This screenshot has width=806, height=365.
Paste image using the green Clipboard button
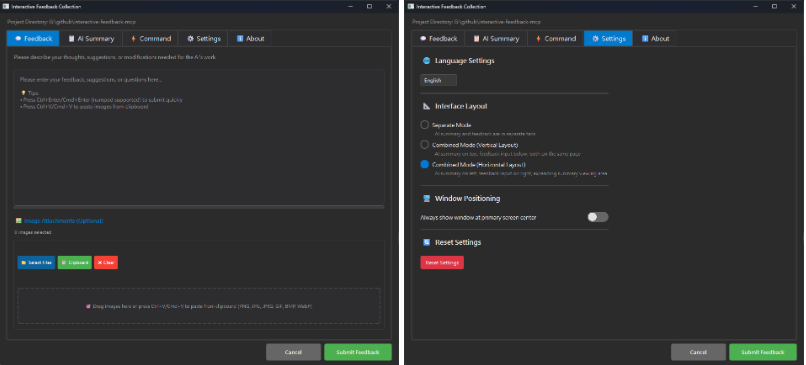coord(75,263)
